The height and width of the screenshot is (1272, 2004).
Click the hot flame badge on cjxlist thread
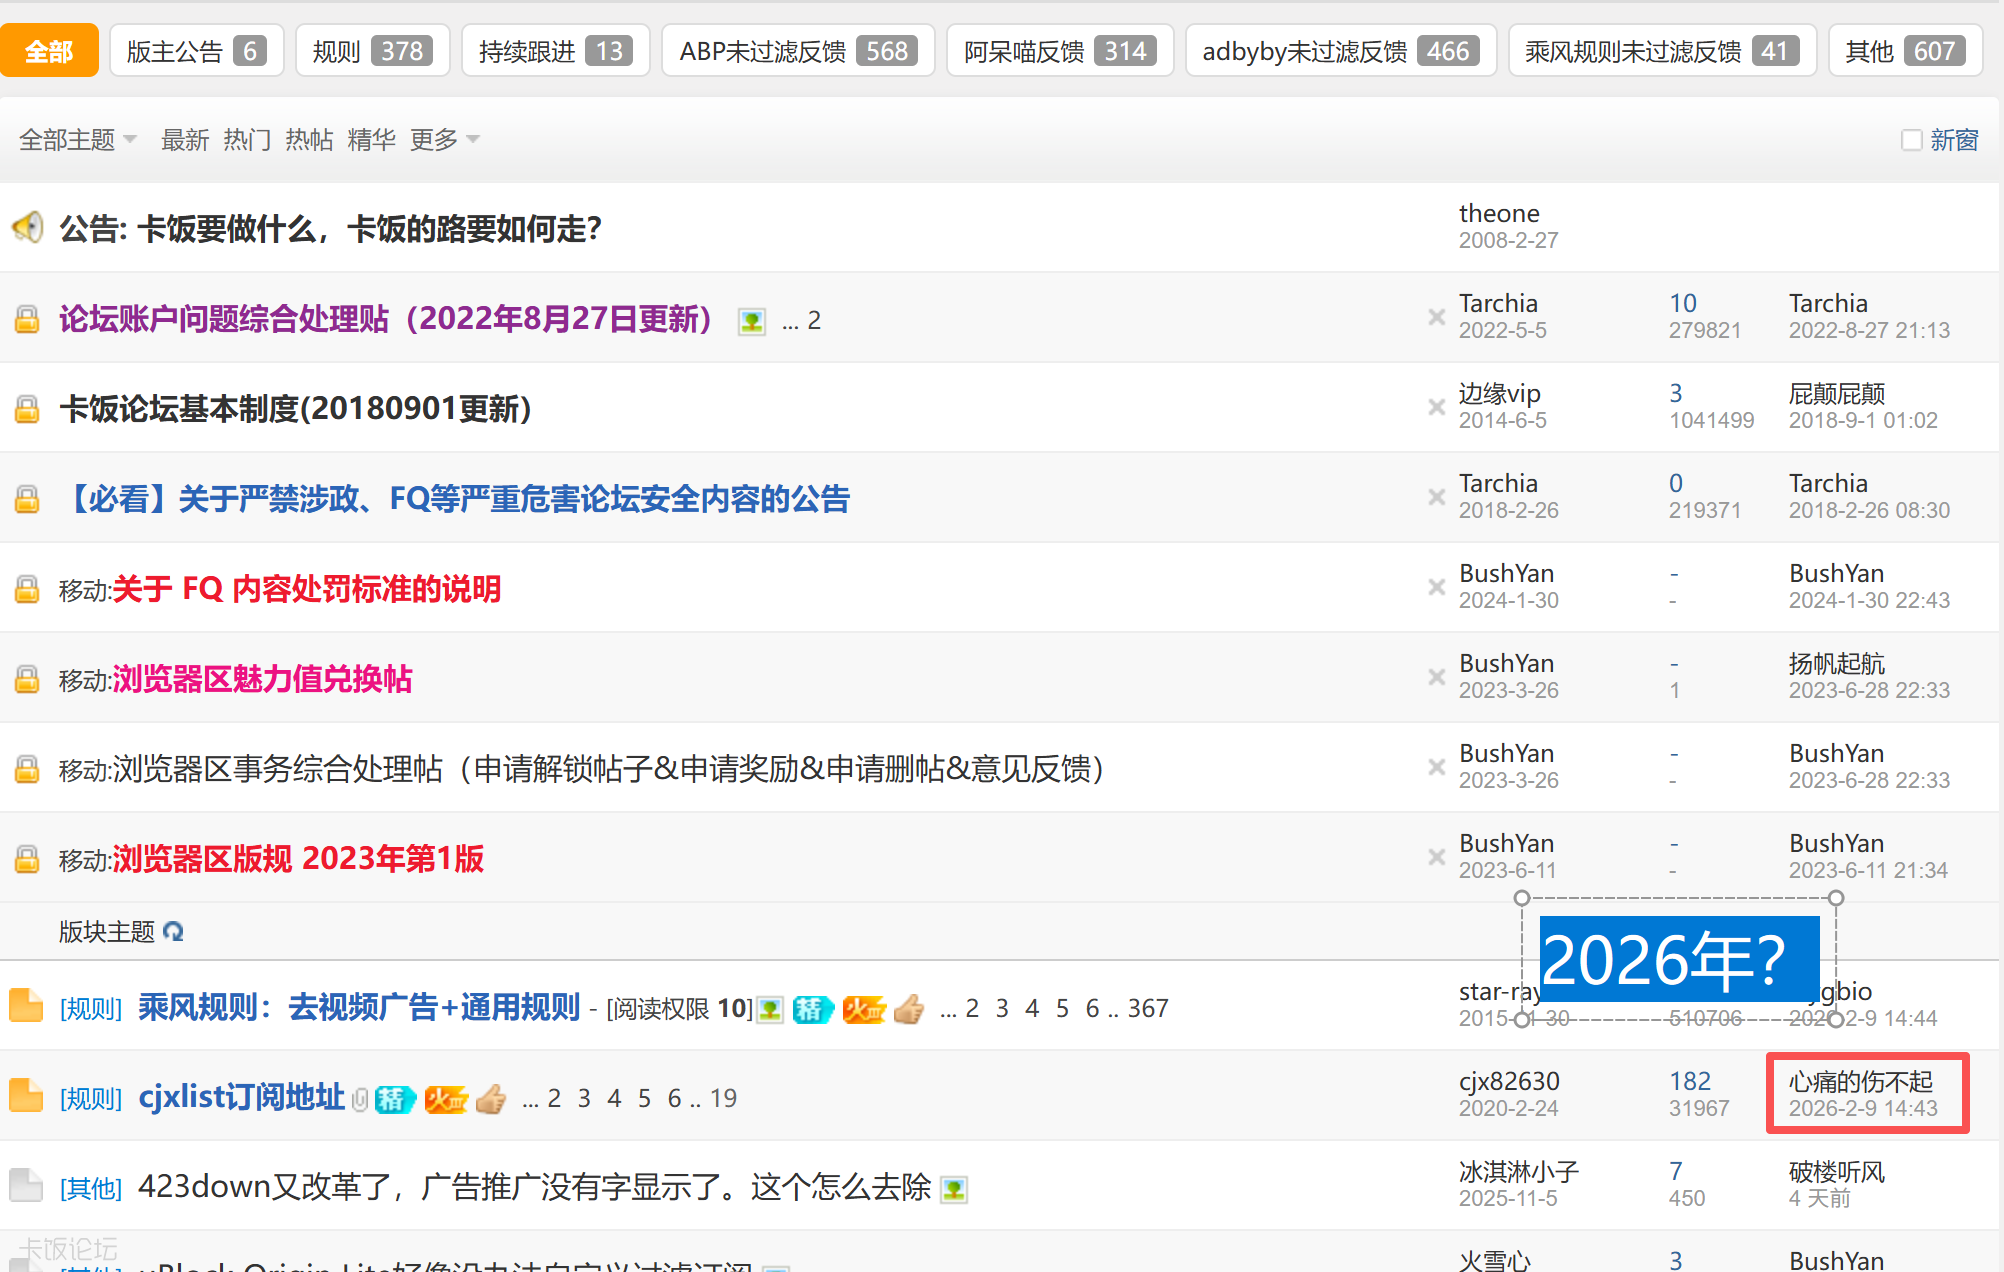446,1099
